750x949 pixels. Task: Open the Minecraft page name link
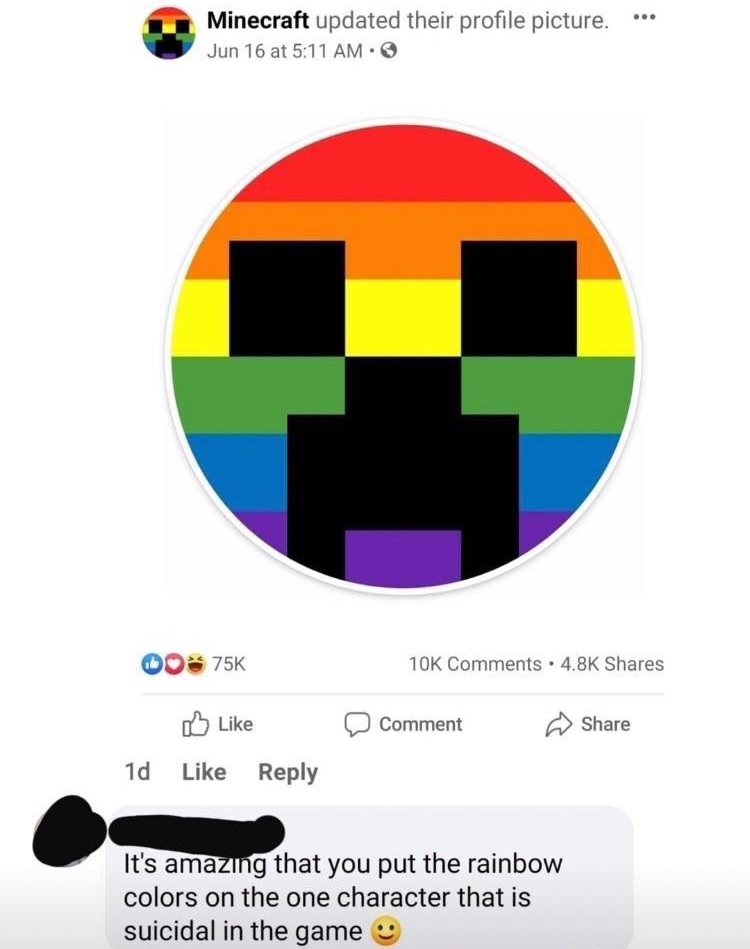pyautogui.click(x=258, y=21)
